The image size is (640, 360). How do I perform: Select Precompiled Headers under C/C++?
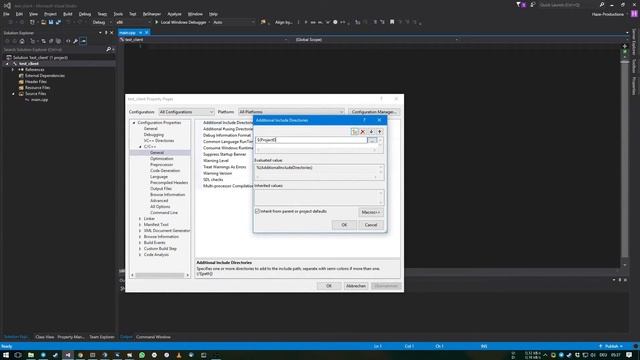pyautogui.click(x=169, y=182)
